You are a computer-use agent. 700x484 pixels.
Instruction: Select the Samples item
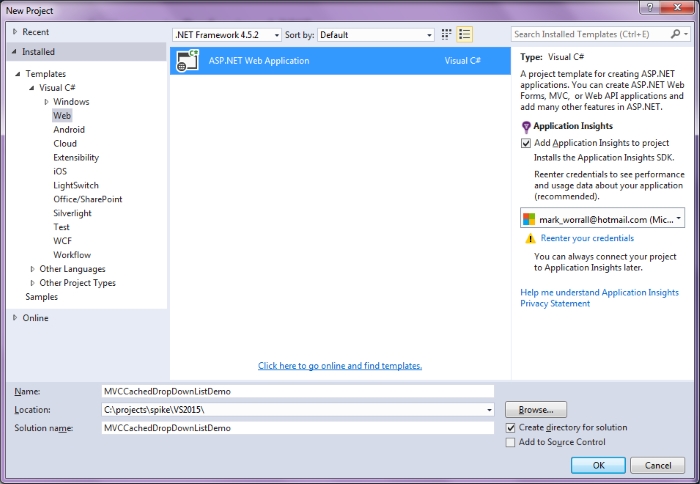tap(42, 296)
